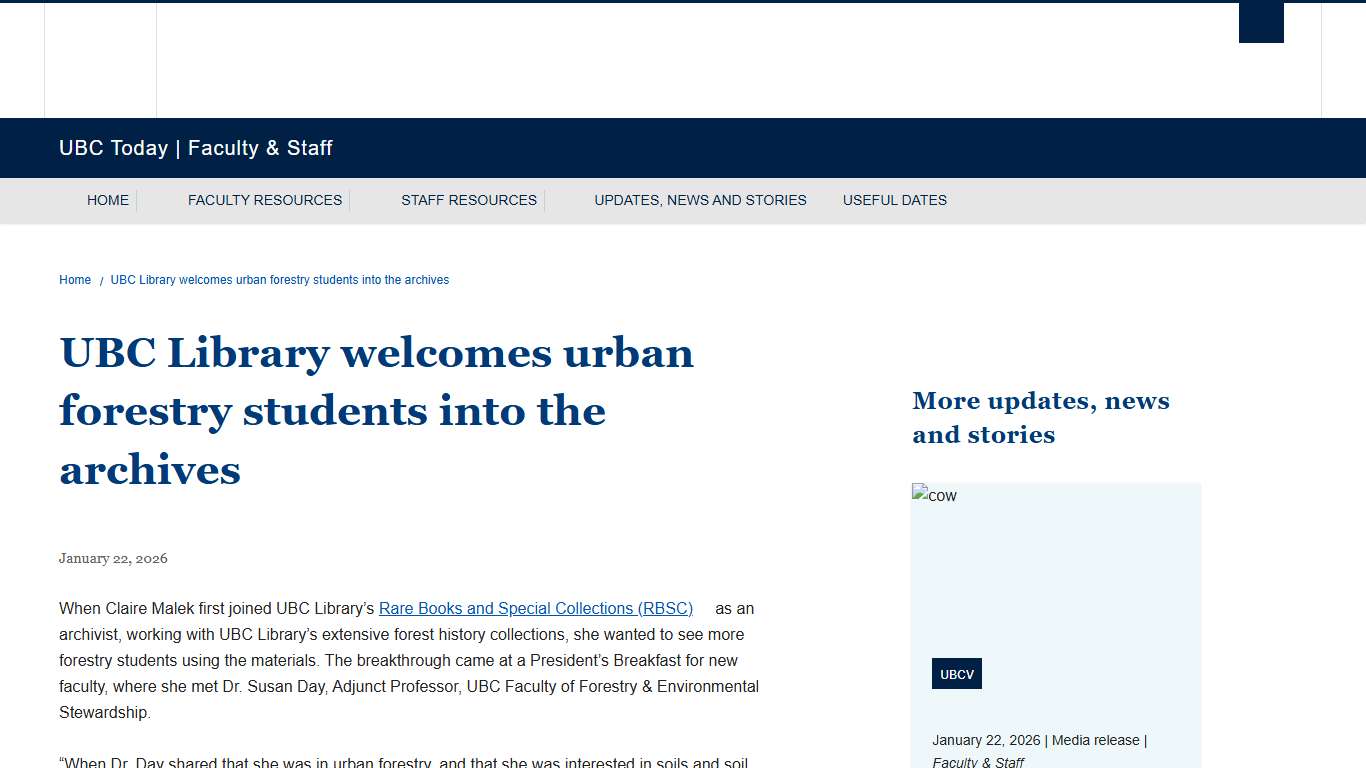The image size is (1366, 768).
Task: Click the 'UBC Today | Faculty & Staff' site title
Action: 195,148
